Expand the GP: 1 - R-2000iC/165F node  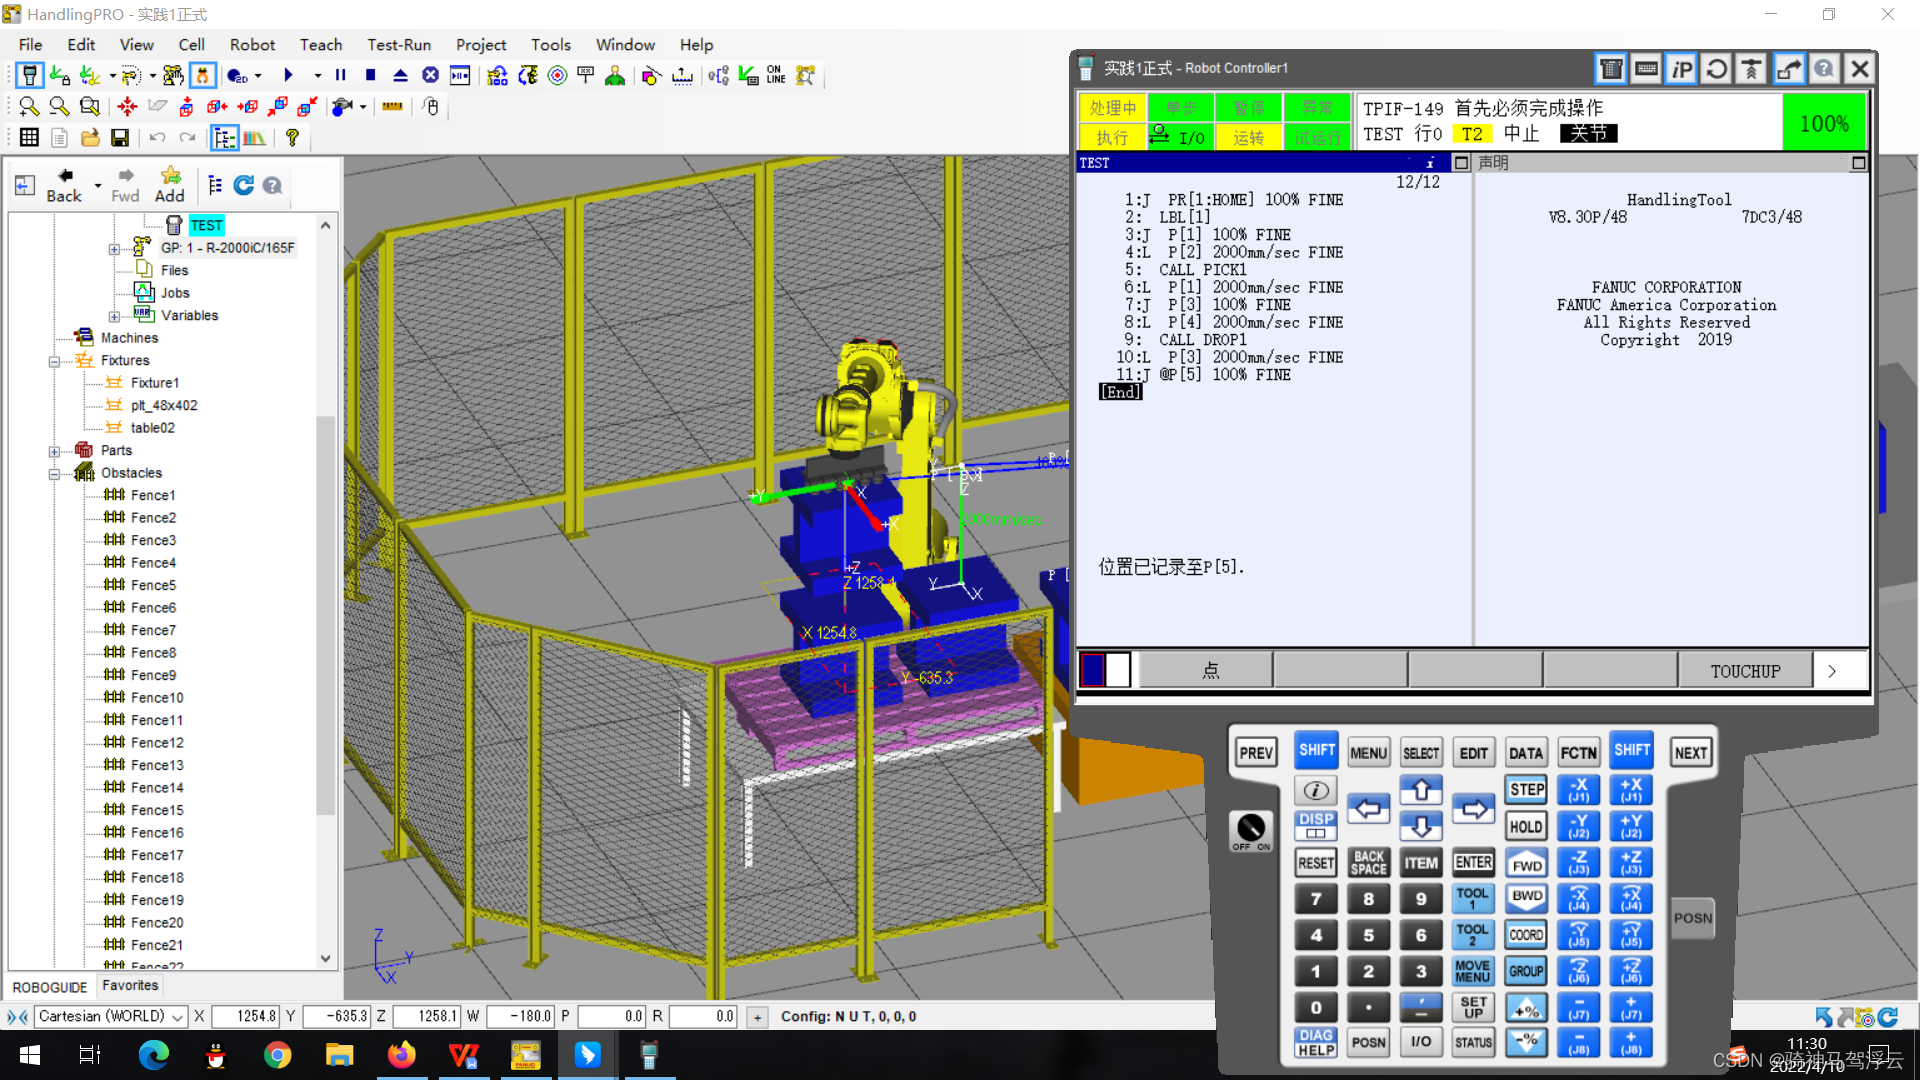point(114,249)
